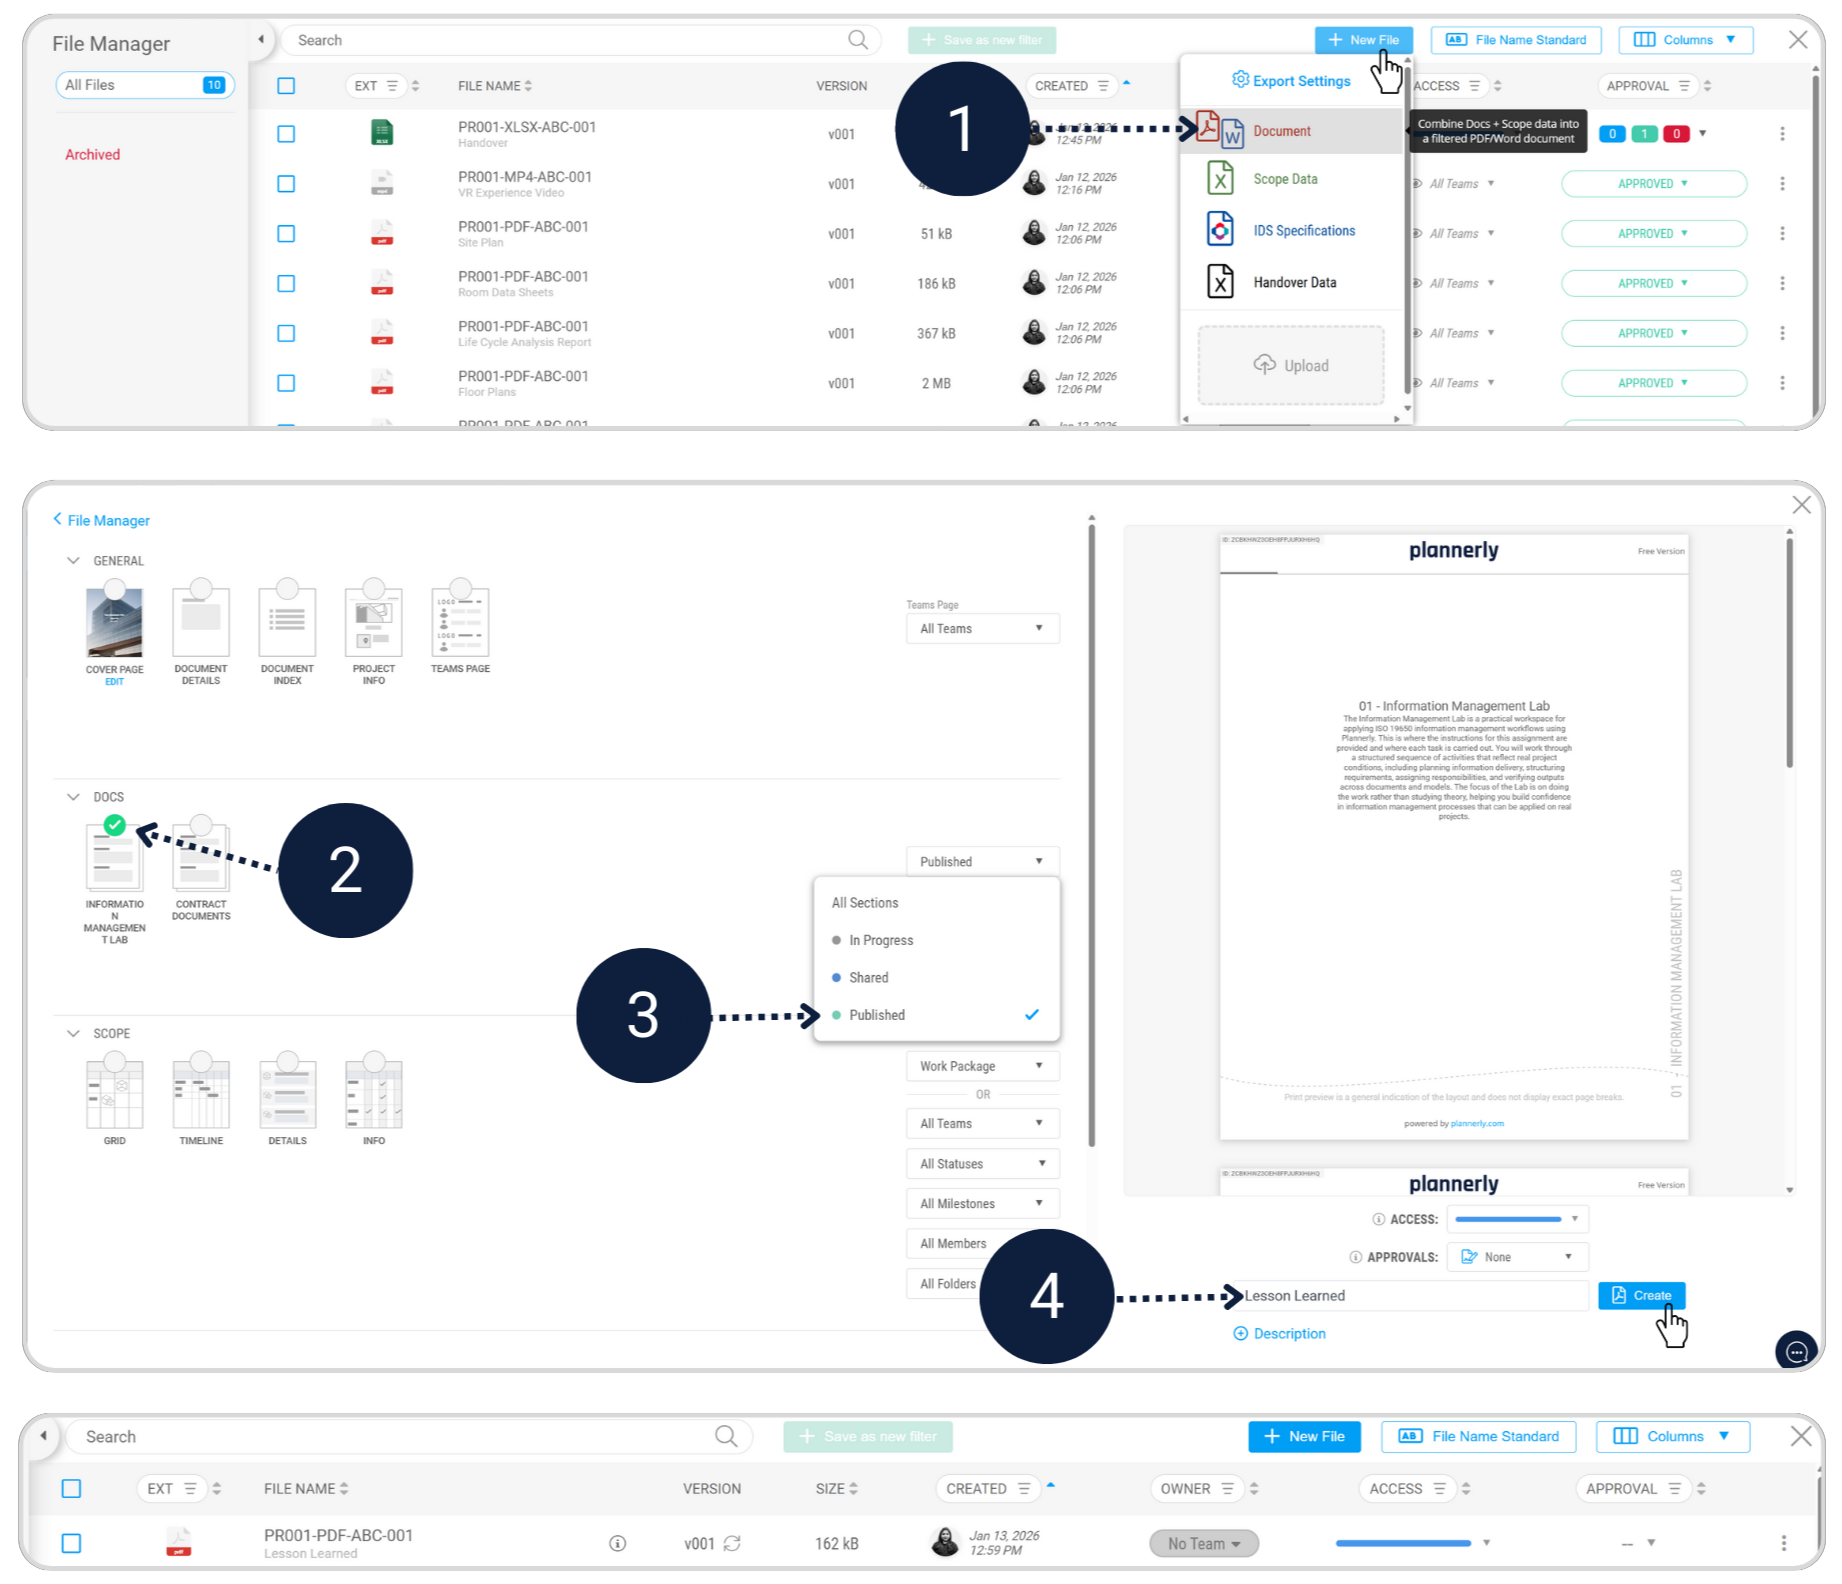Collapse the GENERAL section chevron
Screen dimensions: 1842x1584
coord(73,561)
